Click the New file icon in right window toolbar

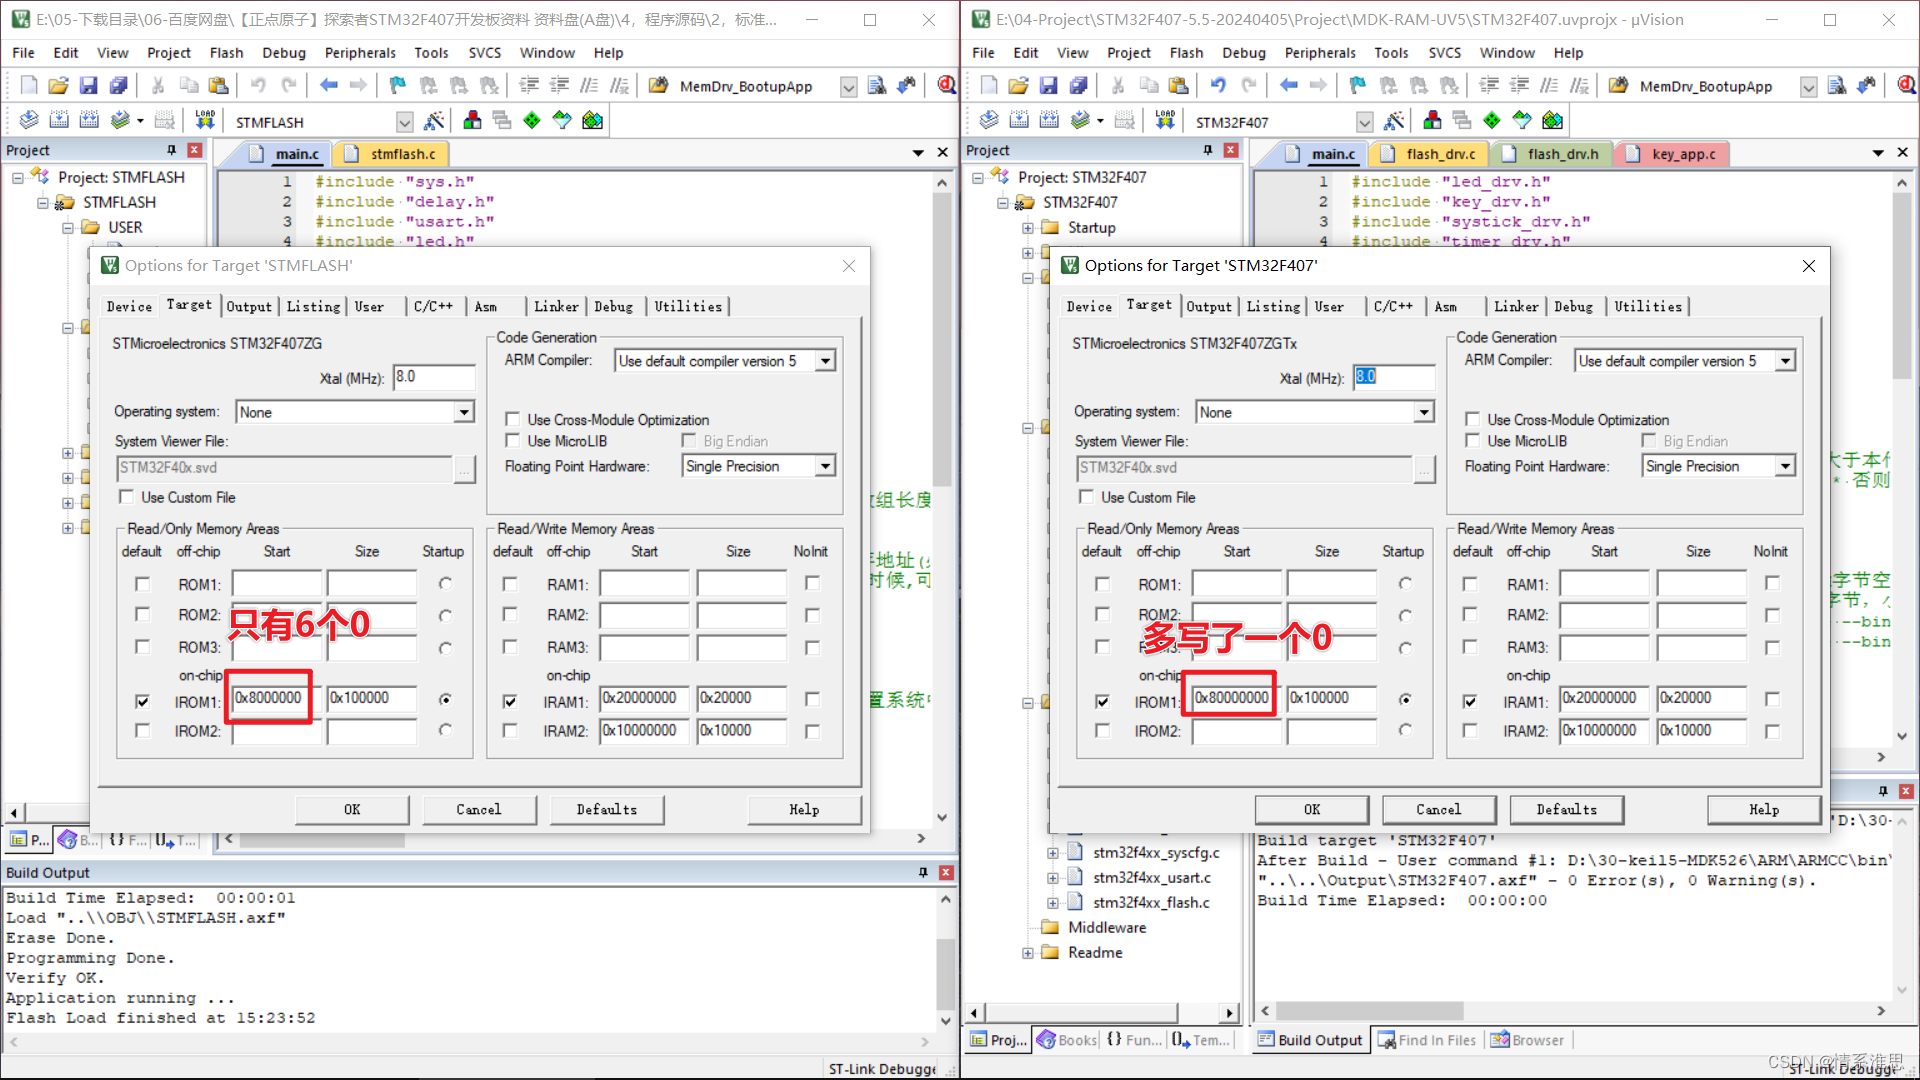[x=989, y=86]
